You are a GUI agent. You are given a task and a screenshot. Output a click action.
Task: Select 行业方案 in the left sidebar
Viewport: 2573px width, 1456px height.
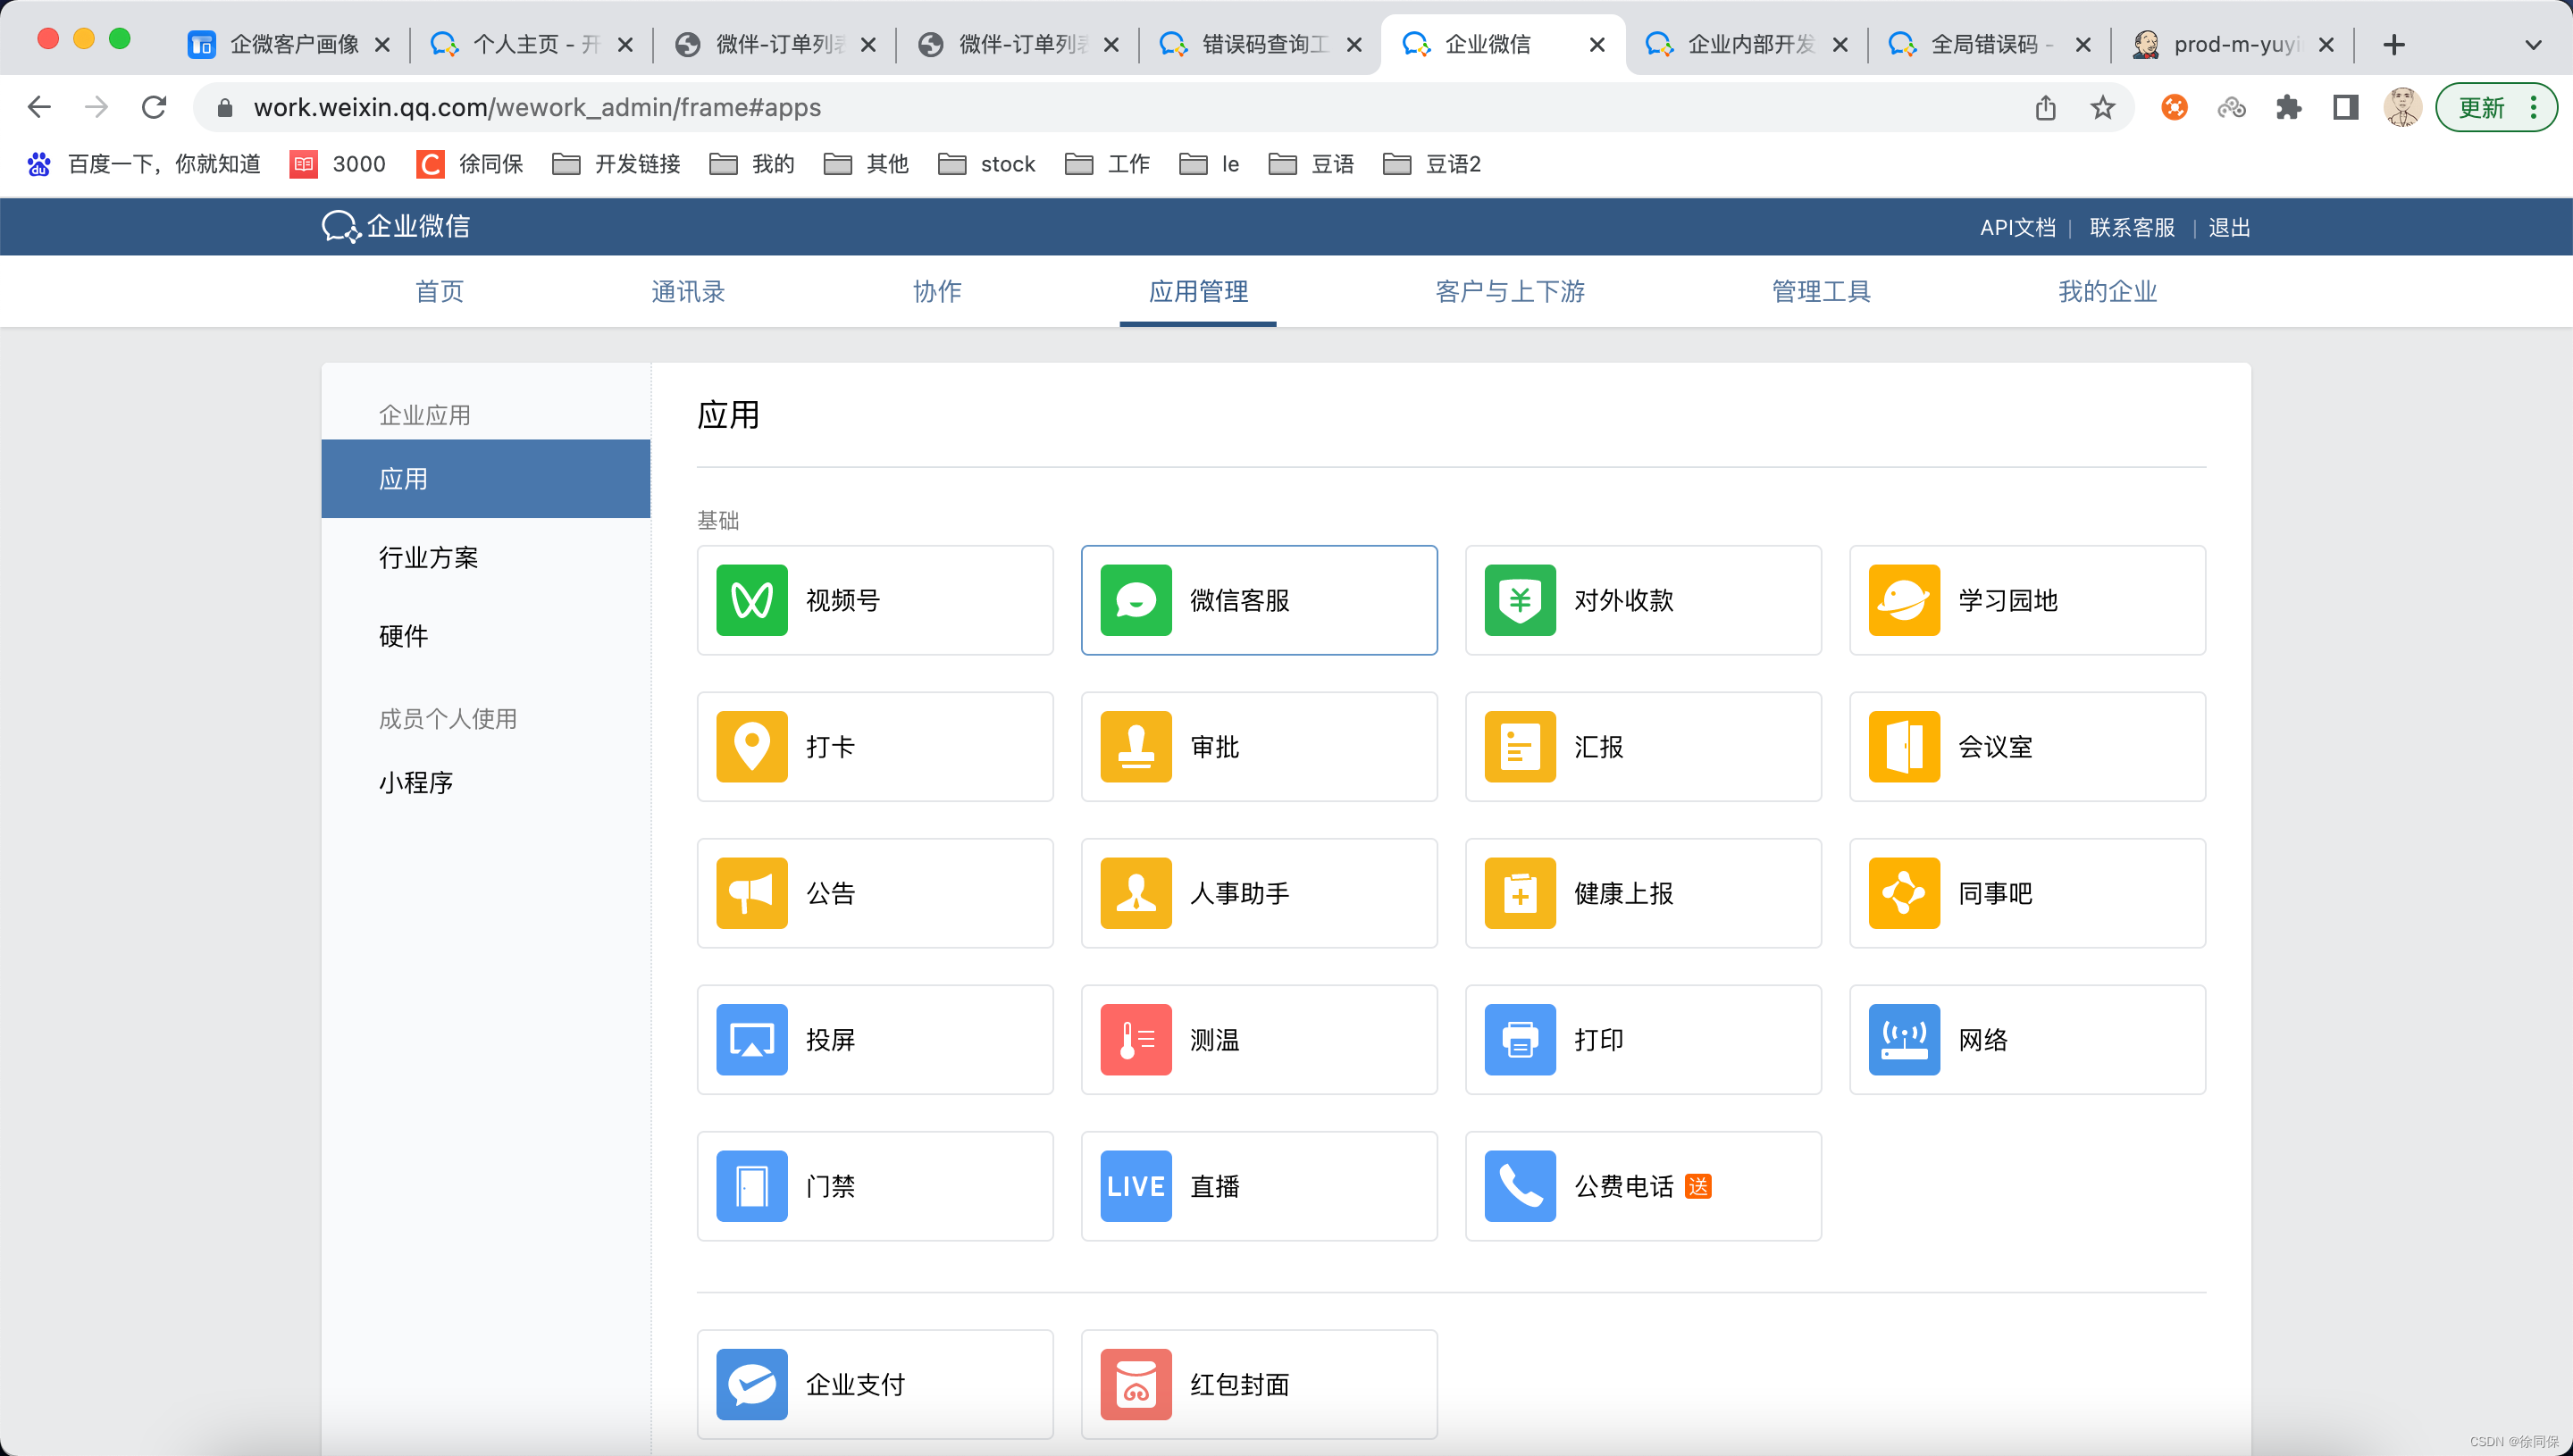click(428, 557)
